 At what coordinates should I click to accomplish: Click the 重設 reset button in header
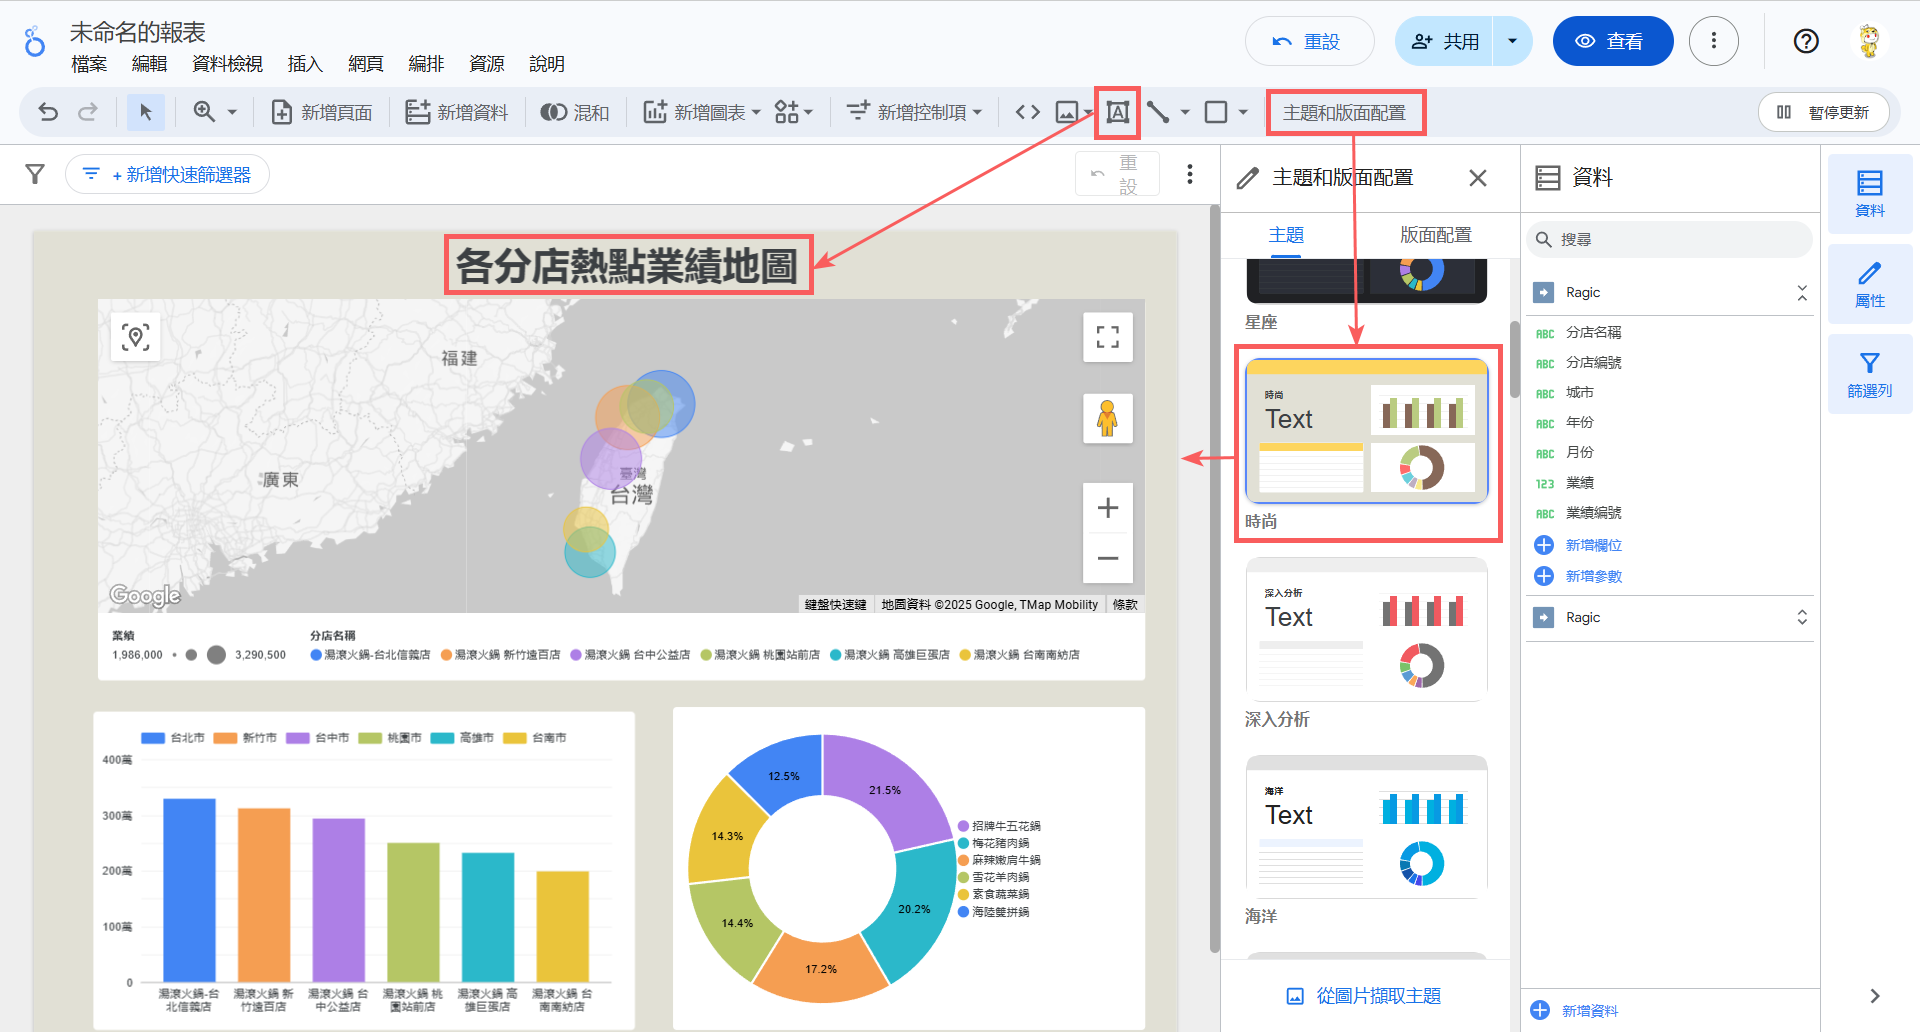pos(1309,41)
